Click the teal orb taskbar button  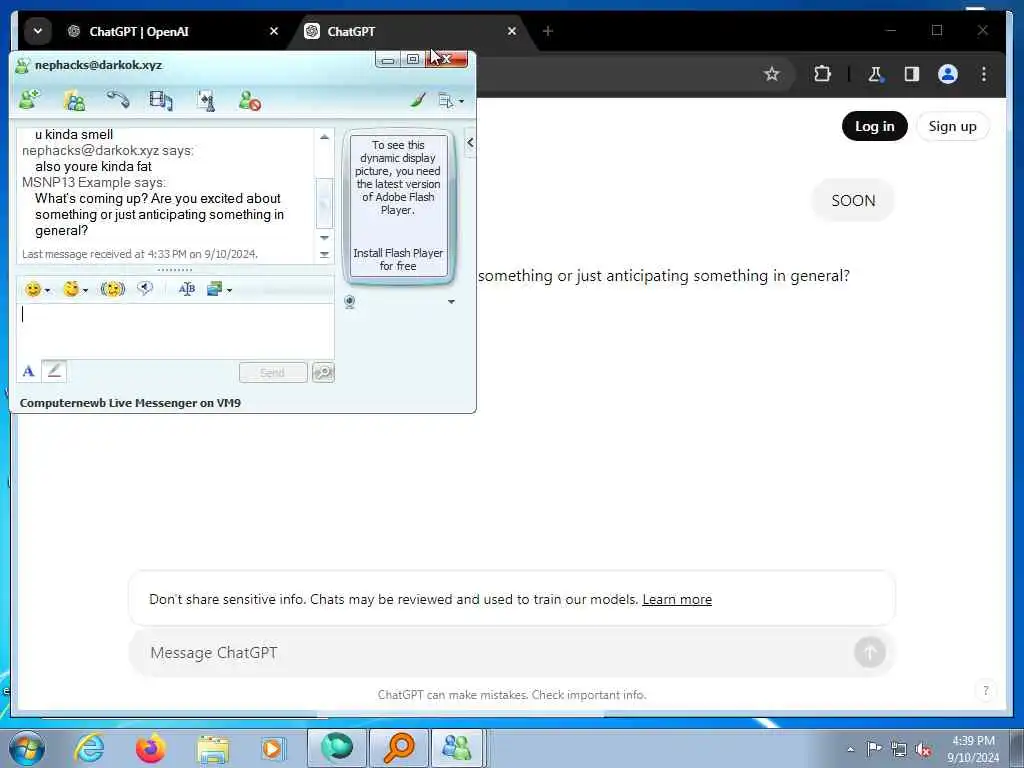pos(336,748)
